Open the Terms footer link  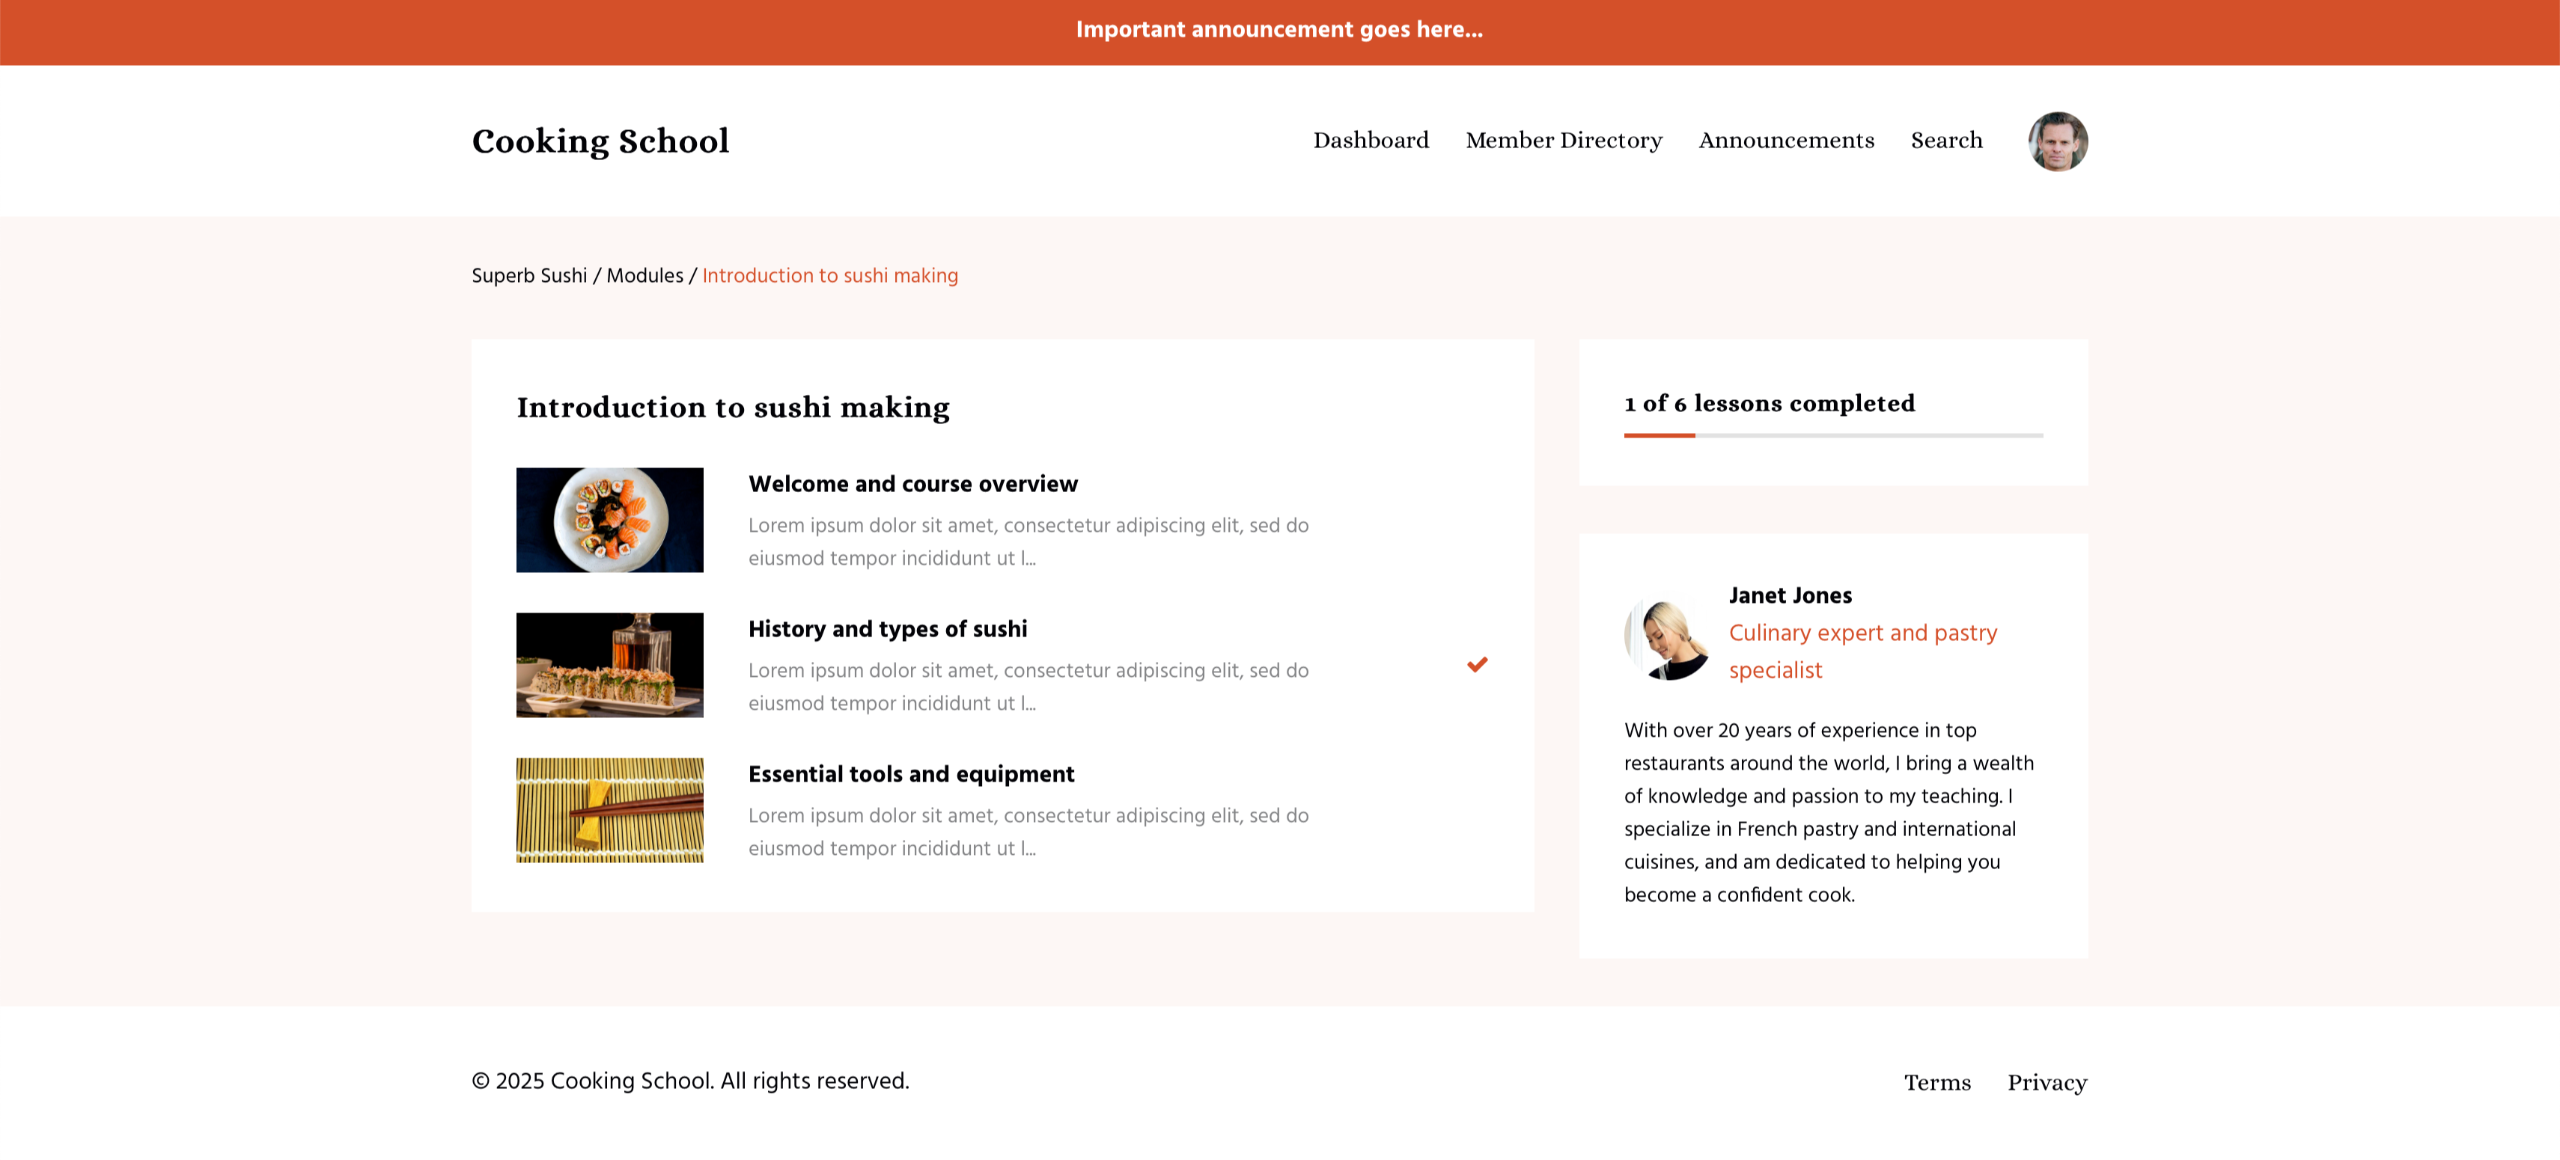pos(1937,1083)
